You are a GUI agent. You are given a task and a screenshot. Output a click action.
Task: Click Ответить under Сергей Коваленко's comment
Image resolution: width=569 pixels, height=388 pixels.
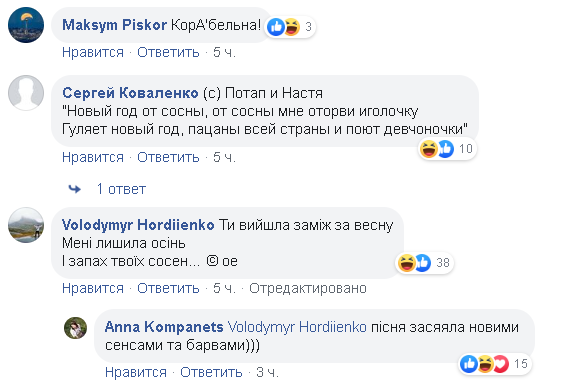coord(168,157)
